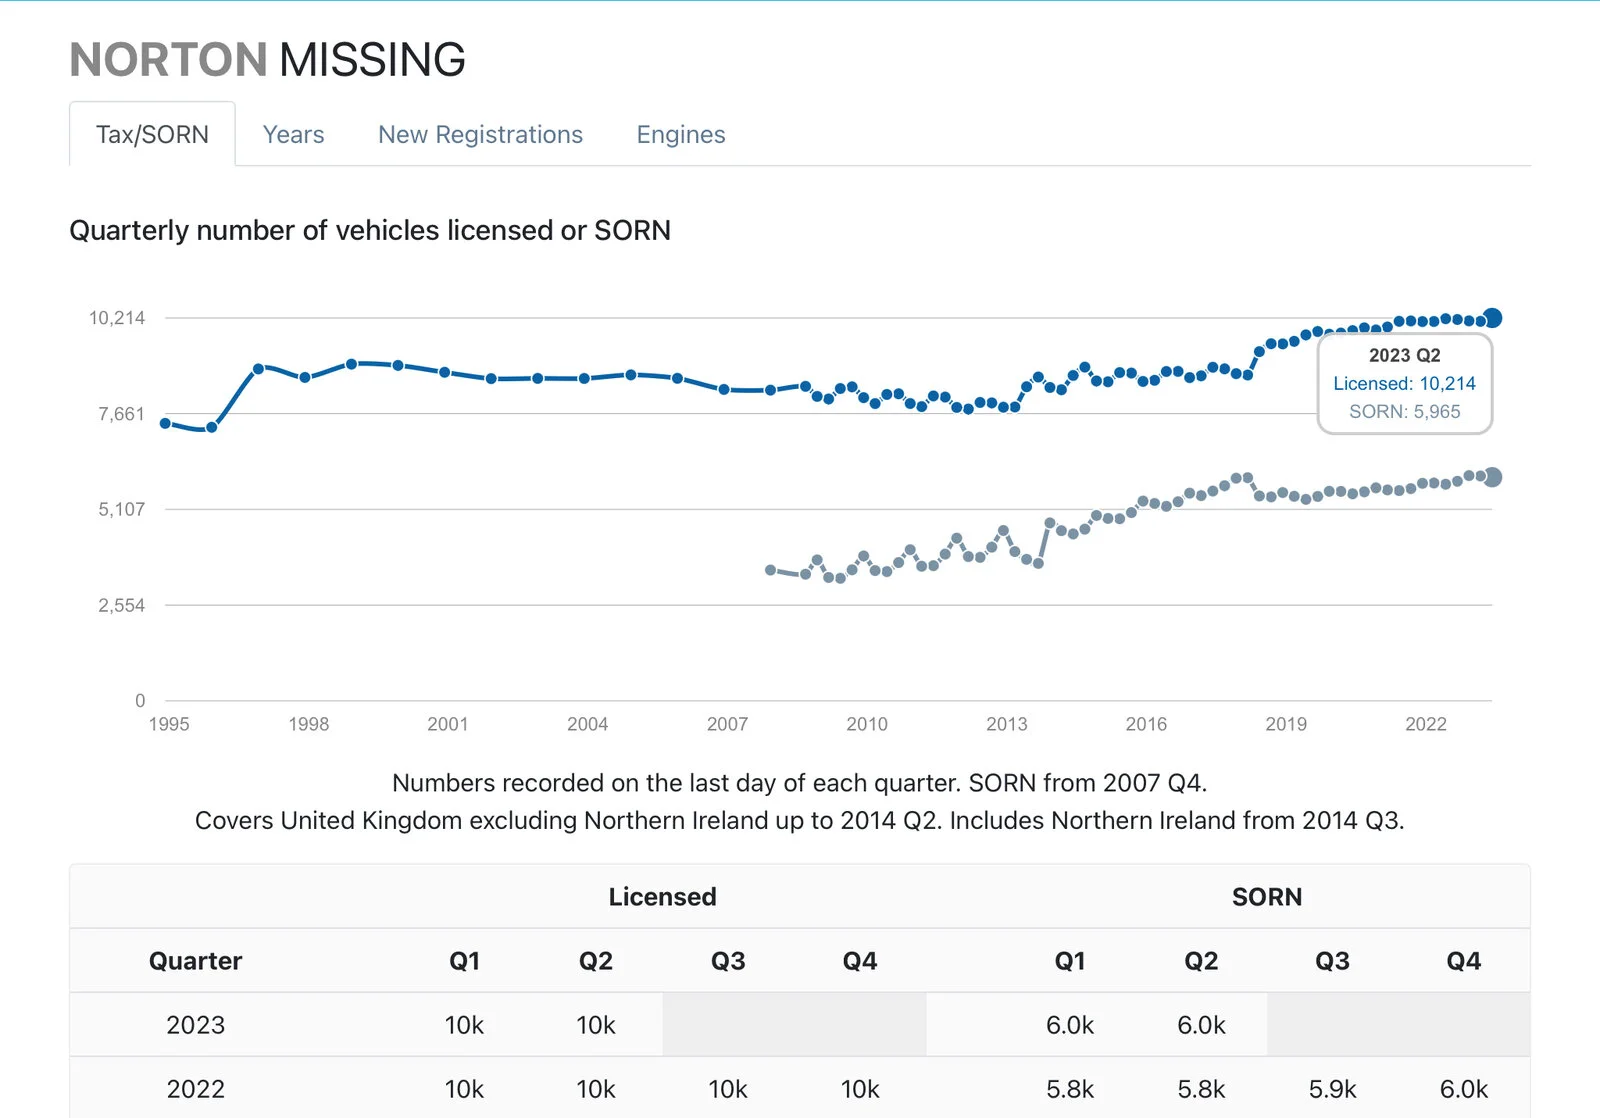Screen dimensions: 1600x1118
Task: Click the SORN table column header
Action: [1266, 897]
